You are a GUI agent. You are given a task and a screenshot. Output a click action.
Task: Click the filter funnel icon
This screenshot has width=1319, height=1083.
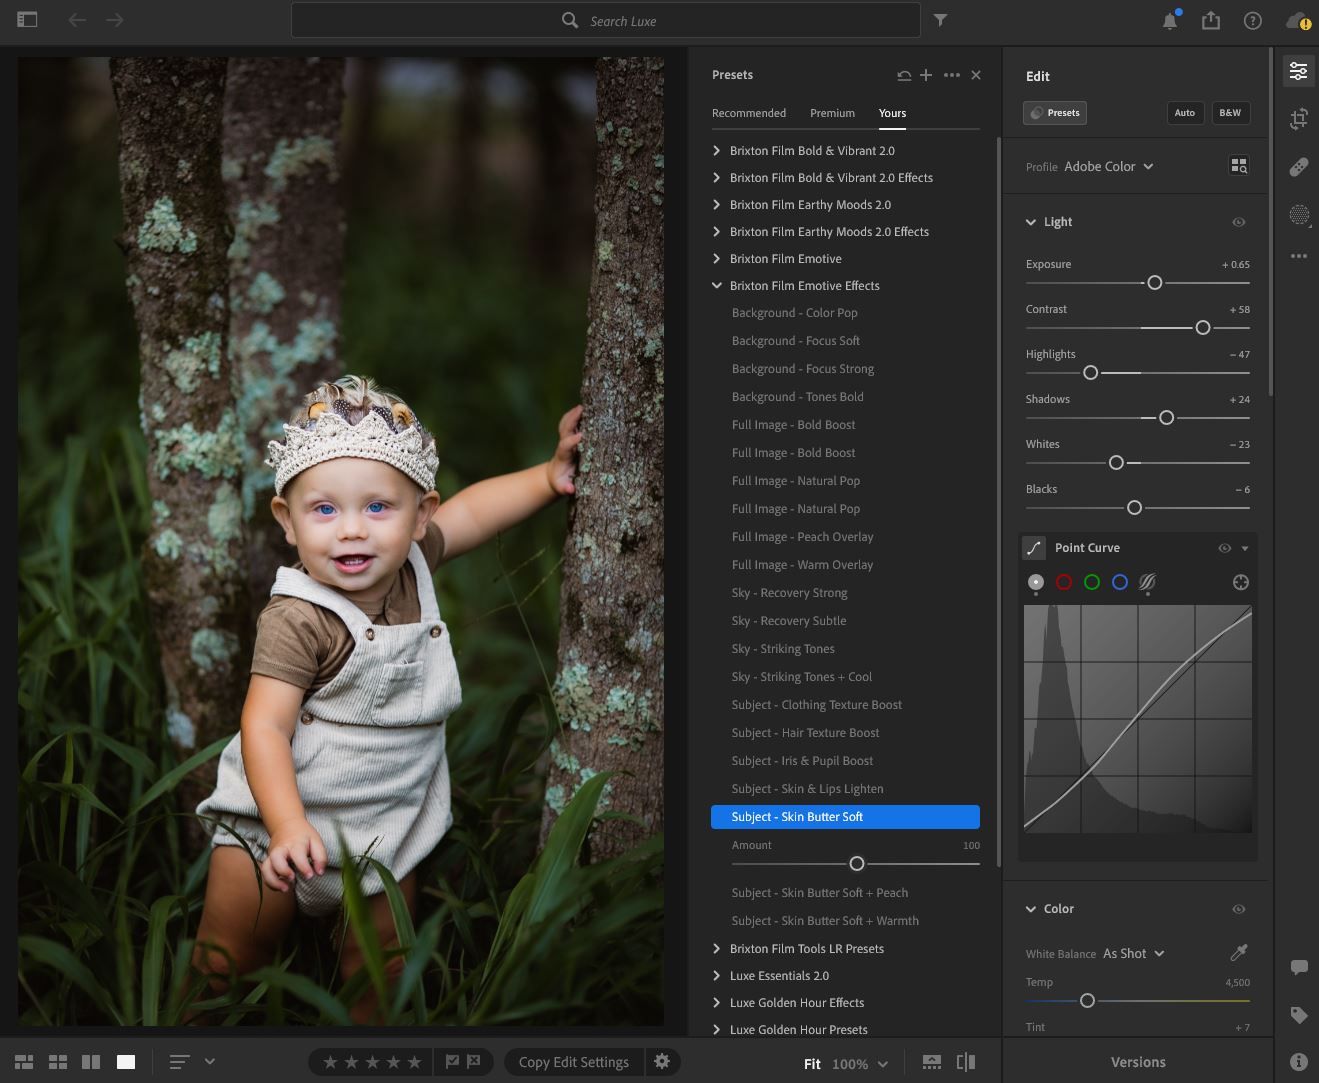click(940, 20)
